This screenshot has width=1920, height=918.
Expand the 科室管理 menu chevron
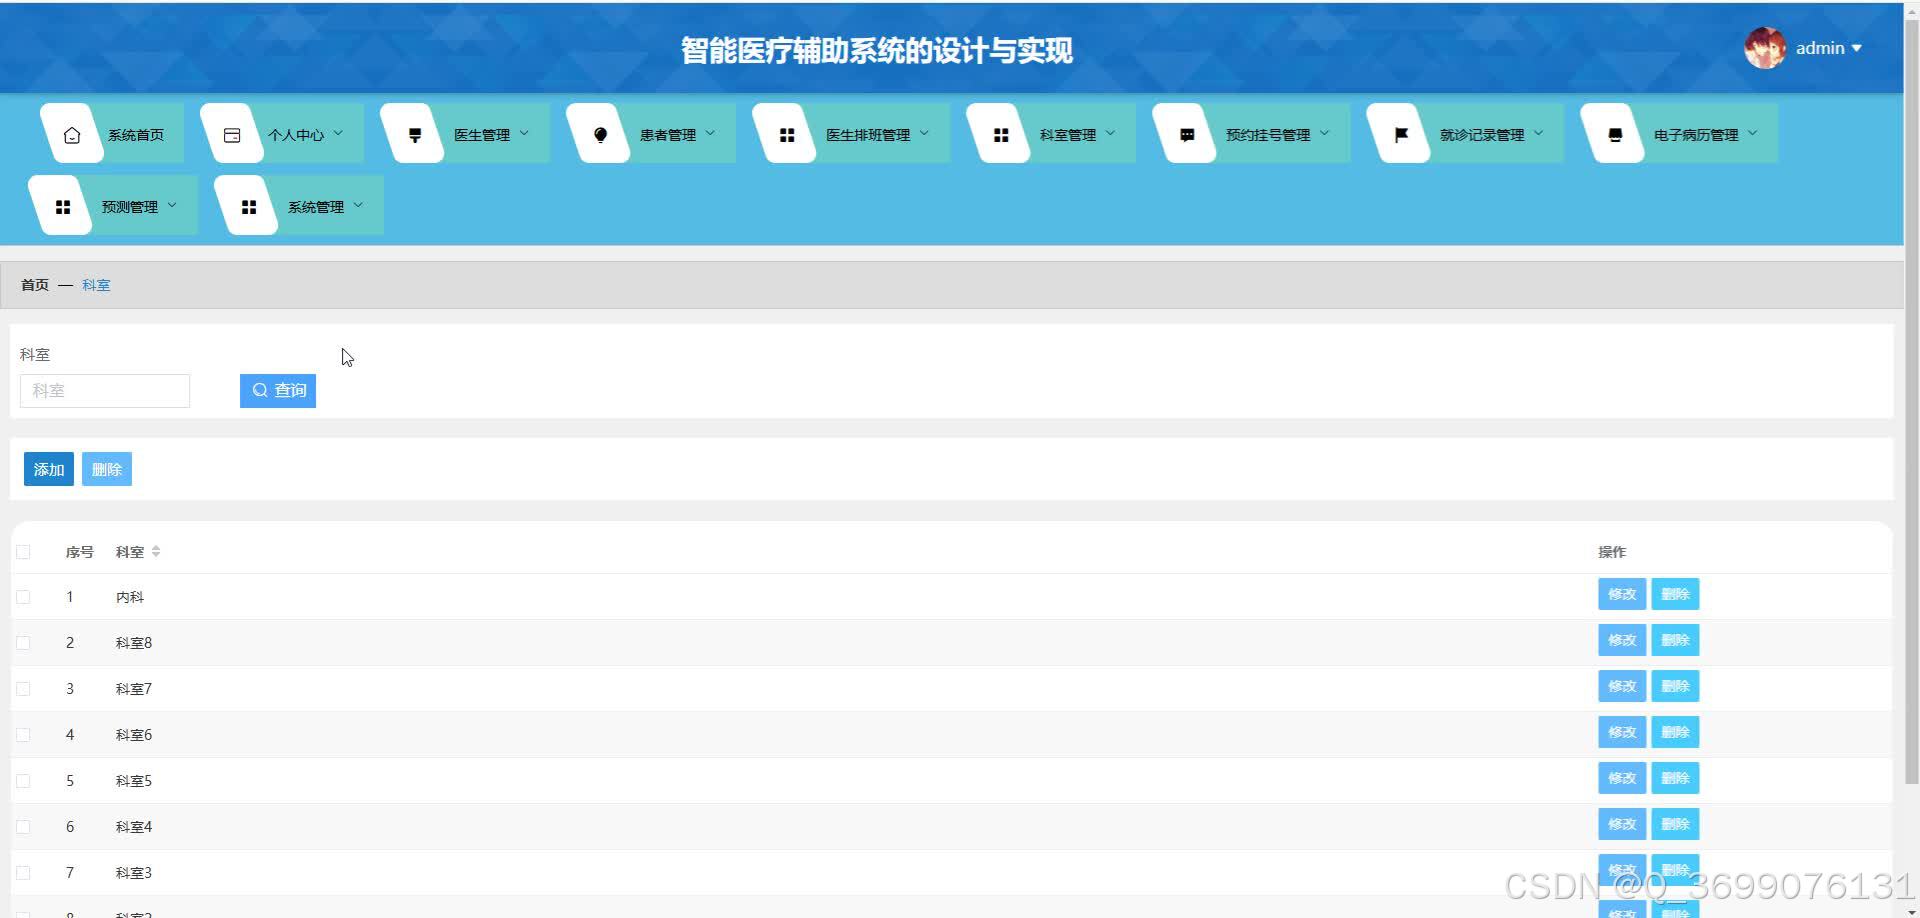point(1110,133)
